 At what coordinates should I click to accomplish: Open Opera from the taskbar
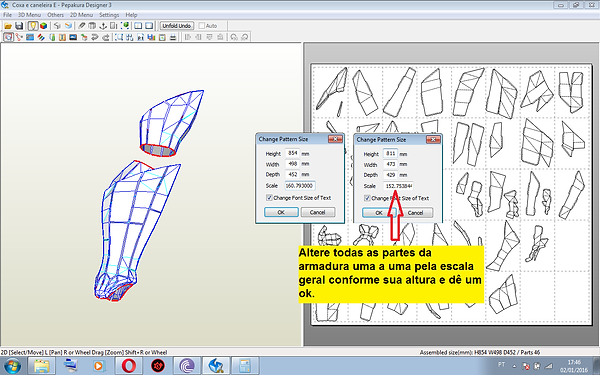point(129,366)
